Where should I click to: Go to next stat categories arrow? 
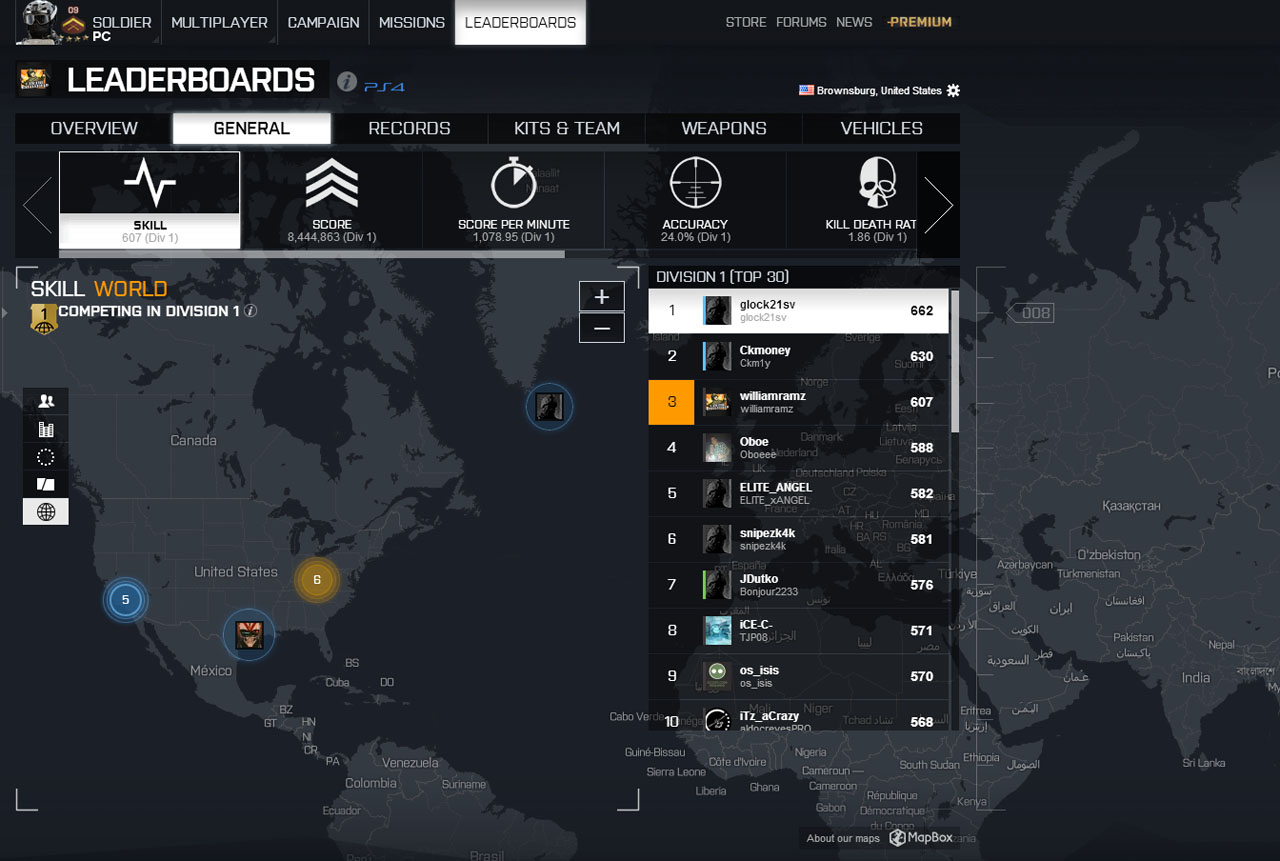click(938, 205)
